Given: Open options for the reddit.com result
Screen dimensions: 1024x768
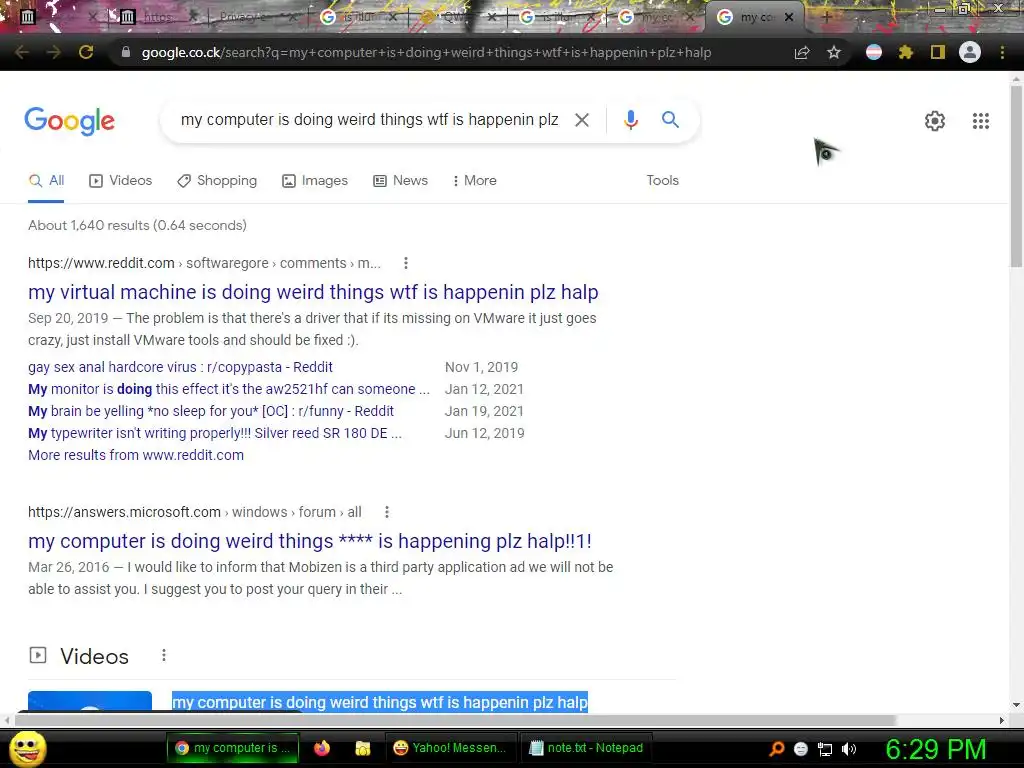Looking at the screenshot, I should [406, 263].
